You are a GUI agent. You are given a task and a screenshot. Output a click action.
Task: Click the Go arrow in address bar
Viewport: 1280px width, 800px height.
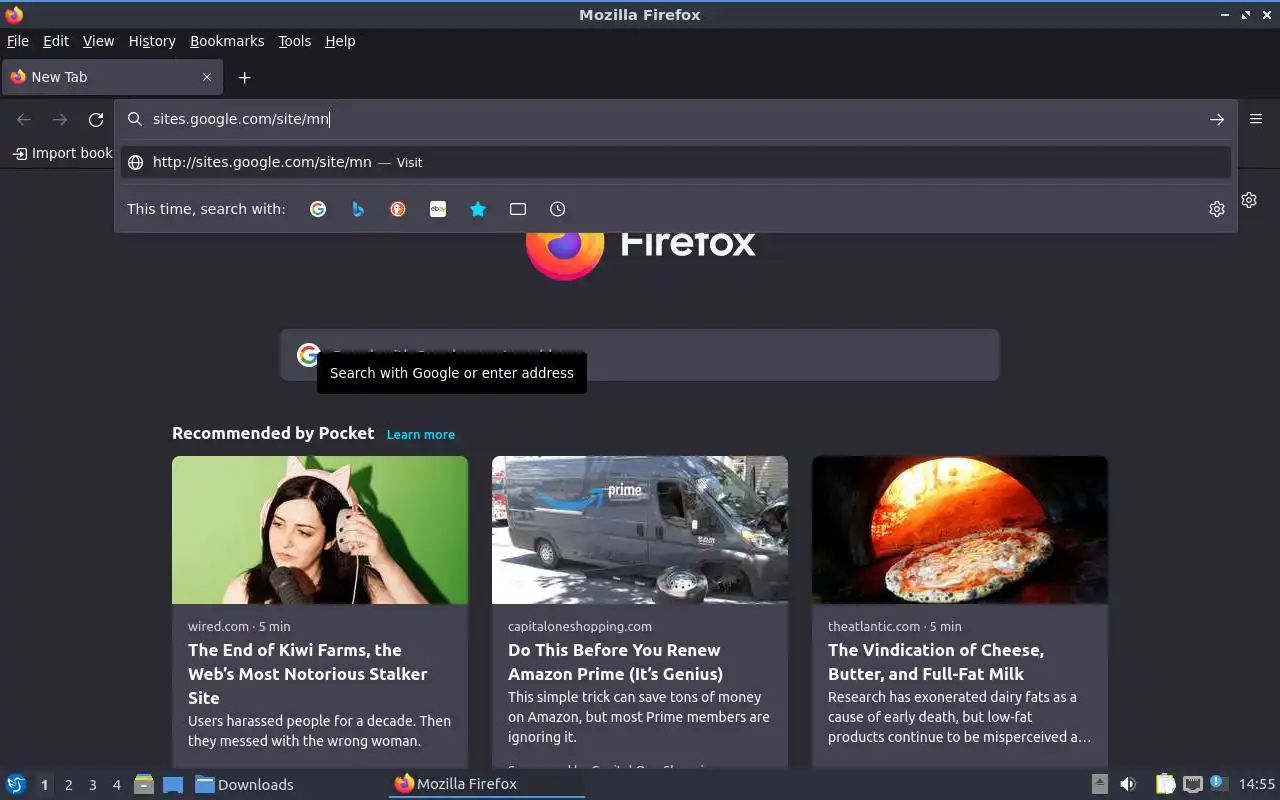(x=1217, y=119)
